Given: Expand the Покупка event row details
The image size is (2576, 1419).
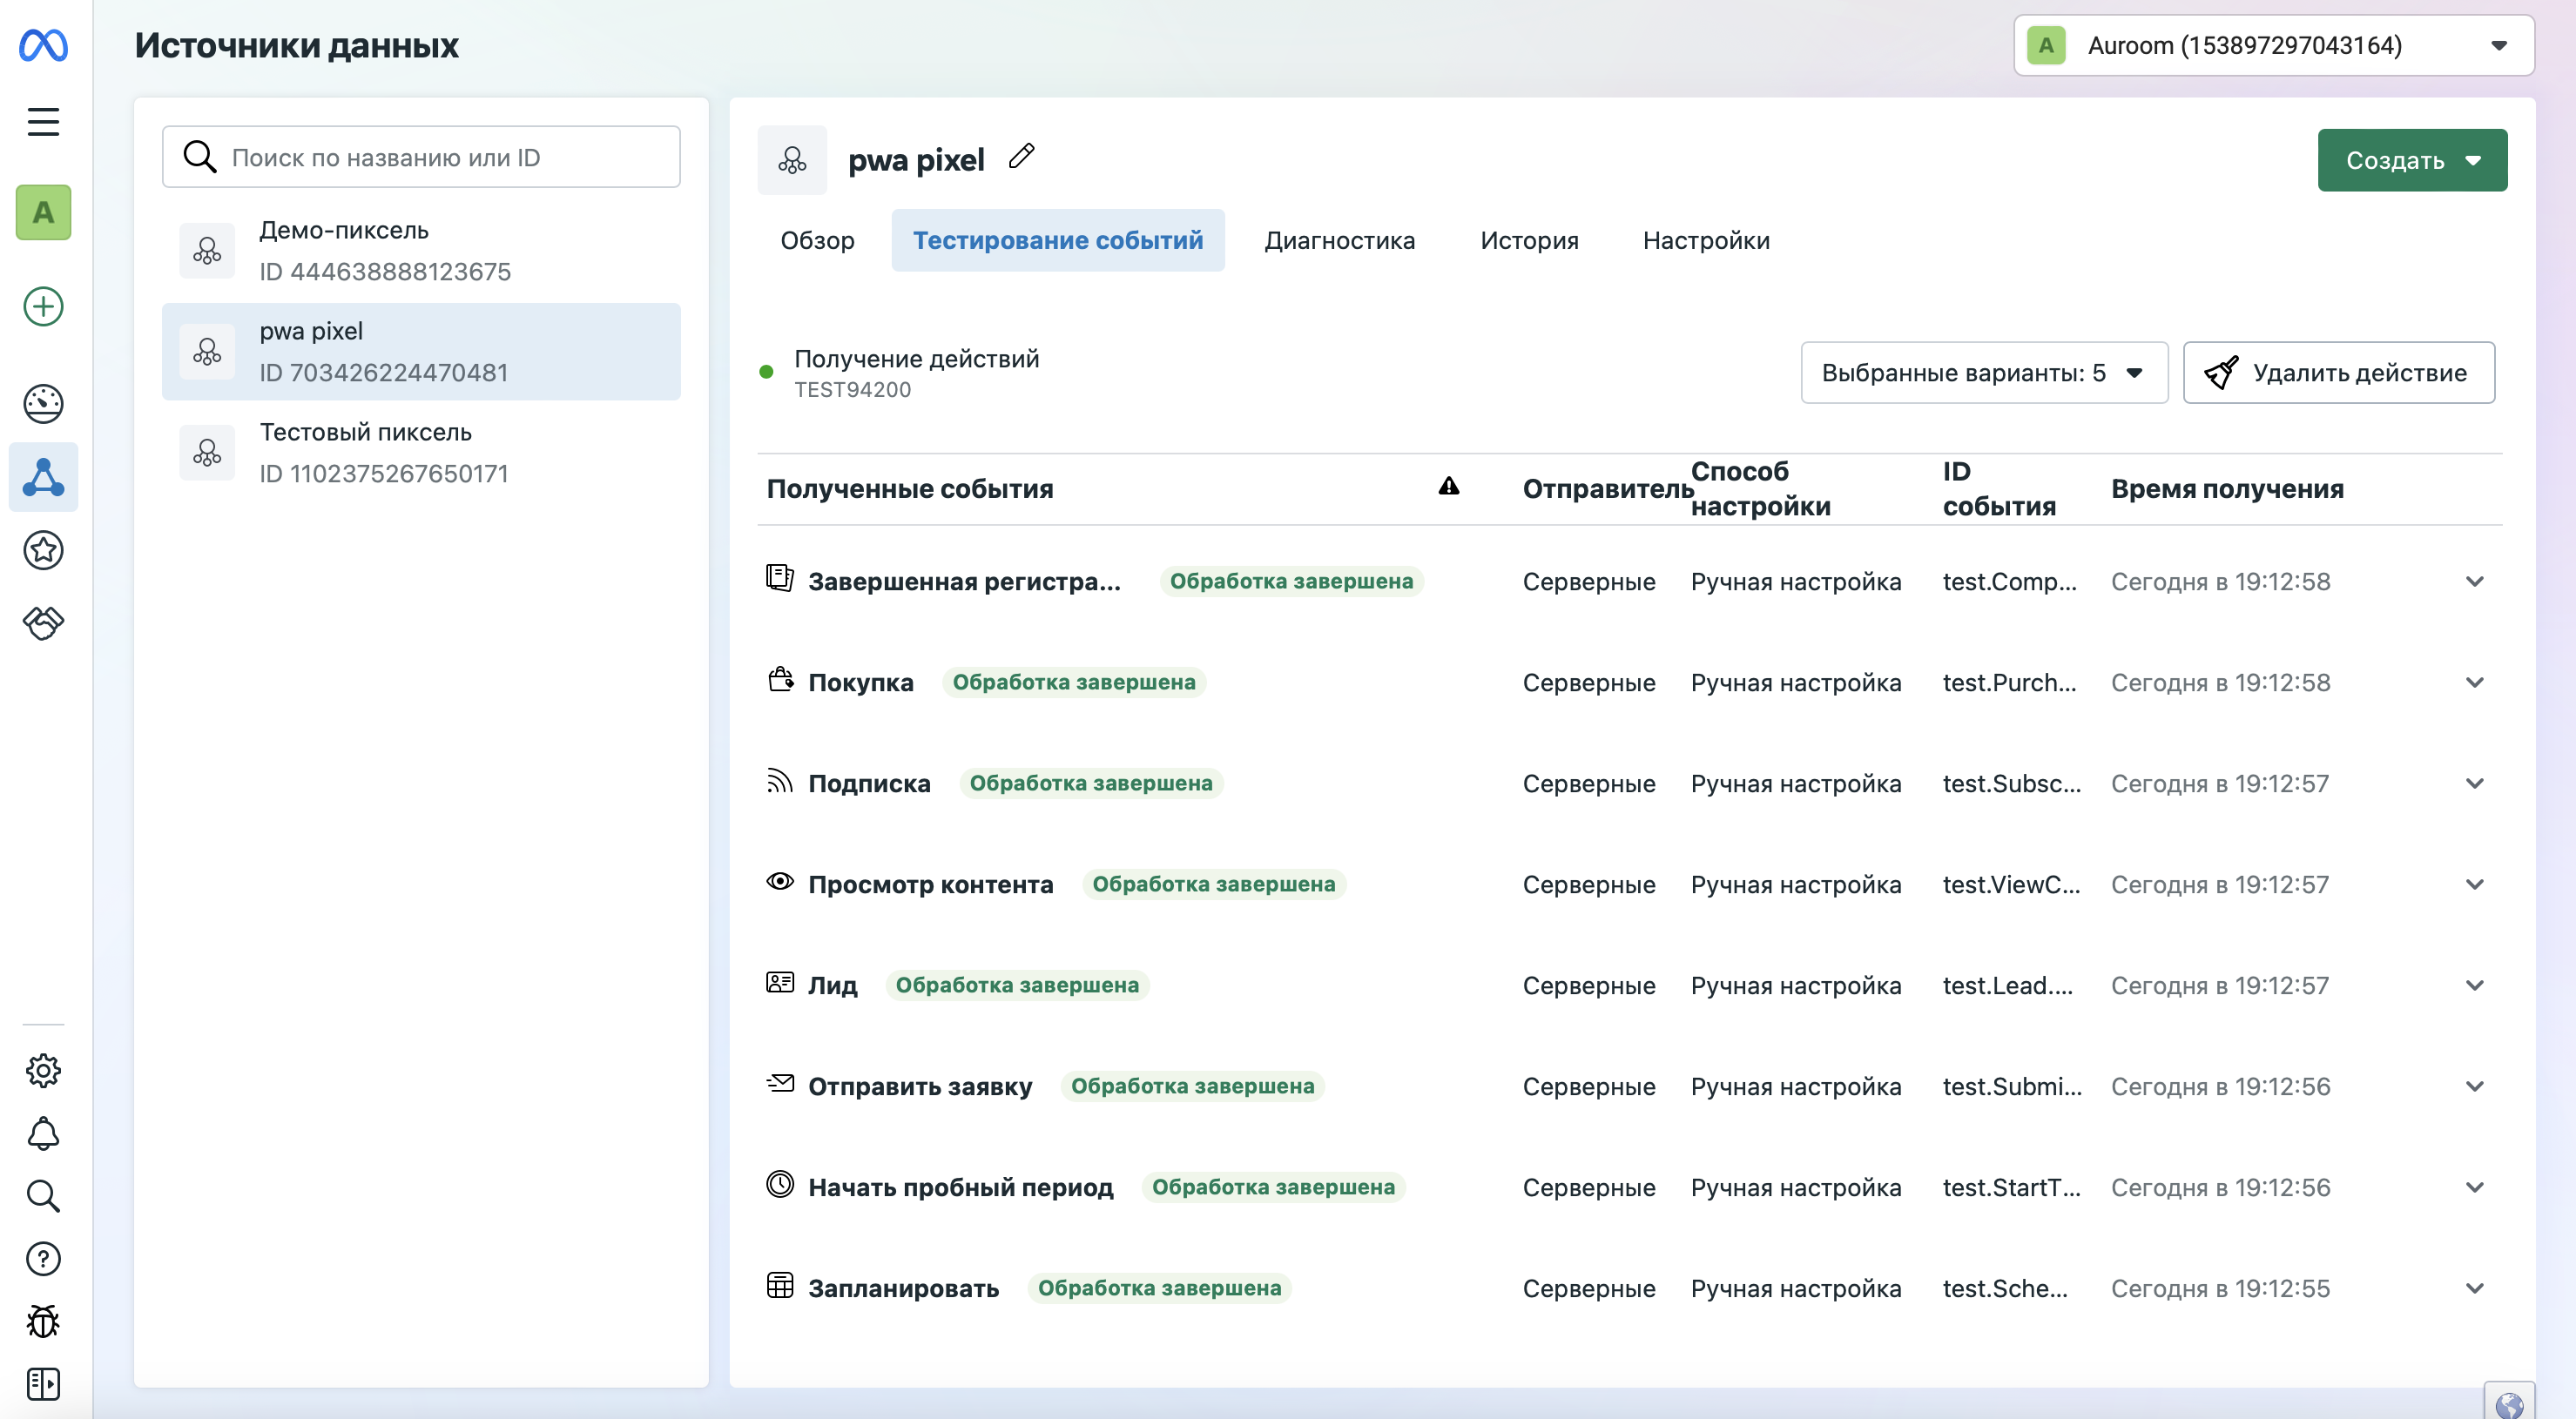Looking at the screenshot, I should [2474, 682].
